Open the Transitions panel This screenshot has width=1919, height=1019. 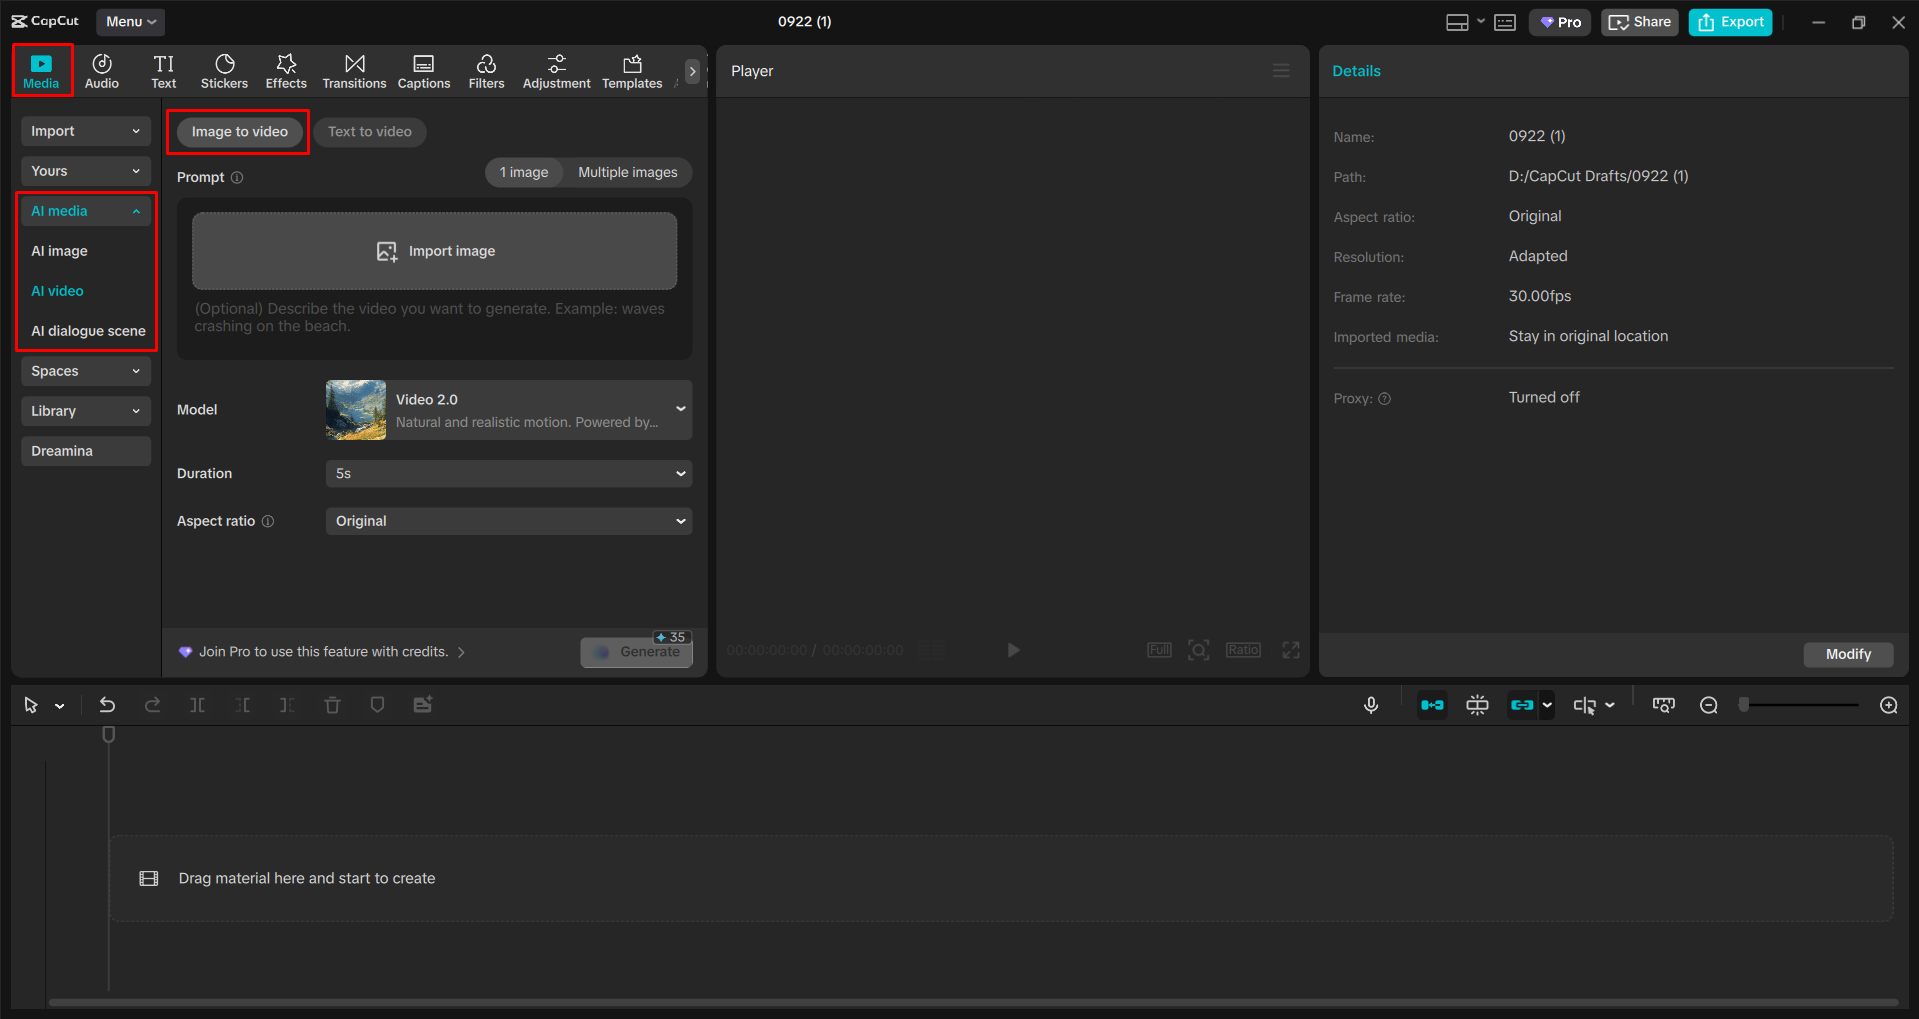coord(354,70)
